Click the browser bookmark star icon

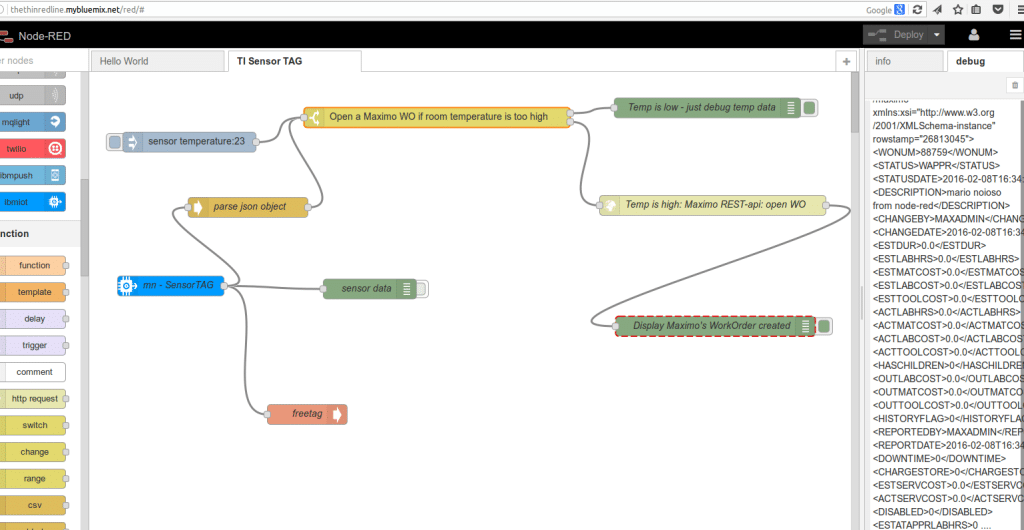(x=957, y=10)
